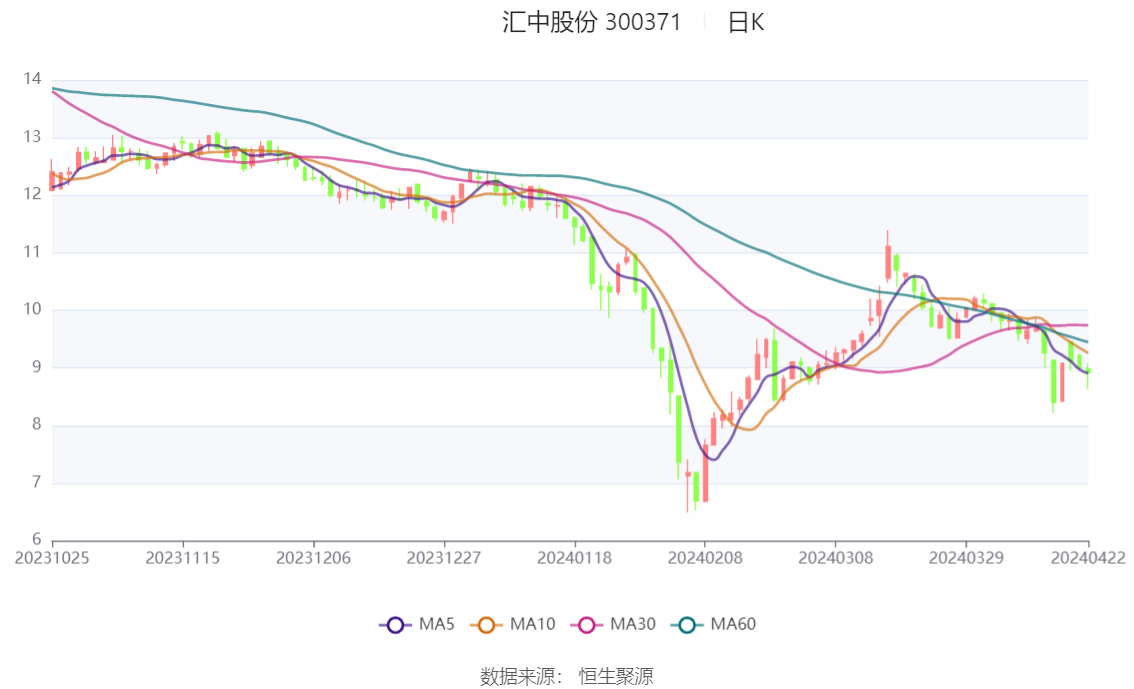Click the y-axis value 14 label
The image size is (1134, 689).
(x=32, y=79)
